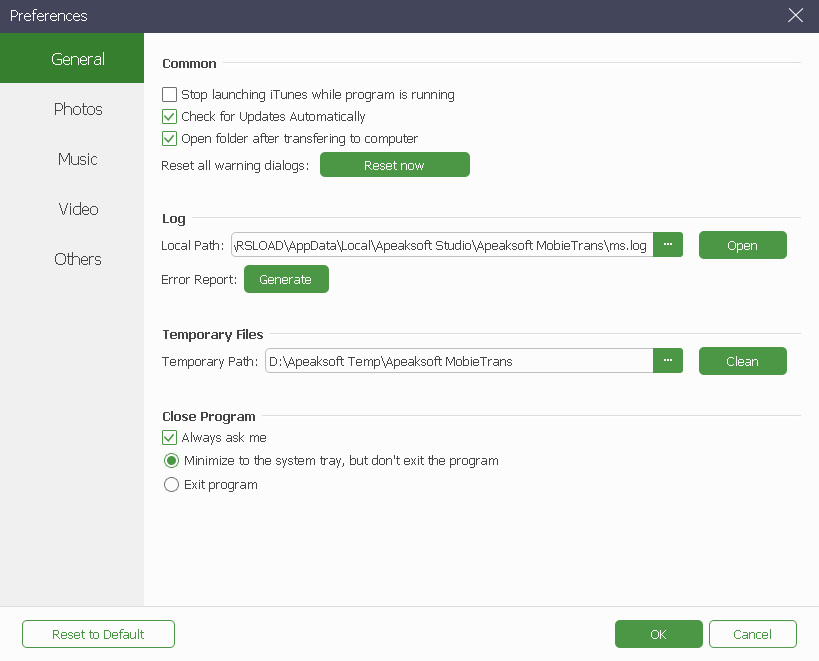The height and width of the screenshot is (661, 819).
Task: Uncheck Check for Updates Automatically
Action: click(170, 117)
